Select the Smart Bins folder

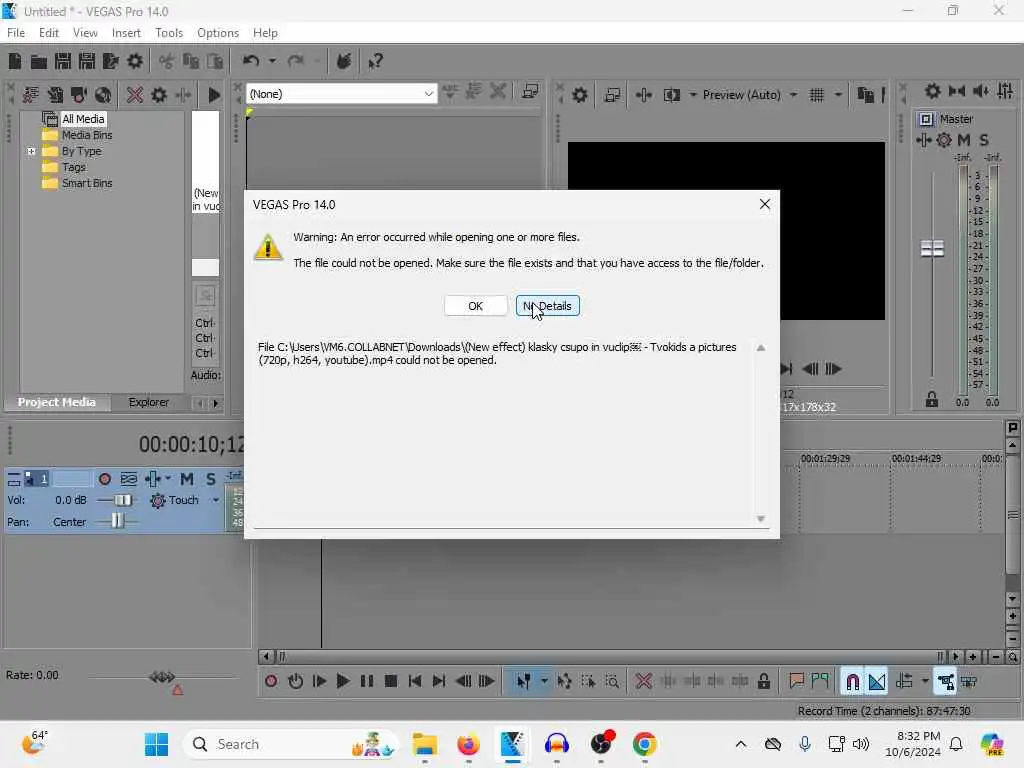click(x=87, y=183)
